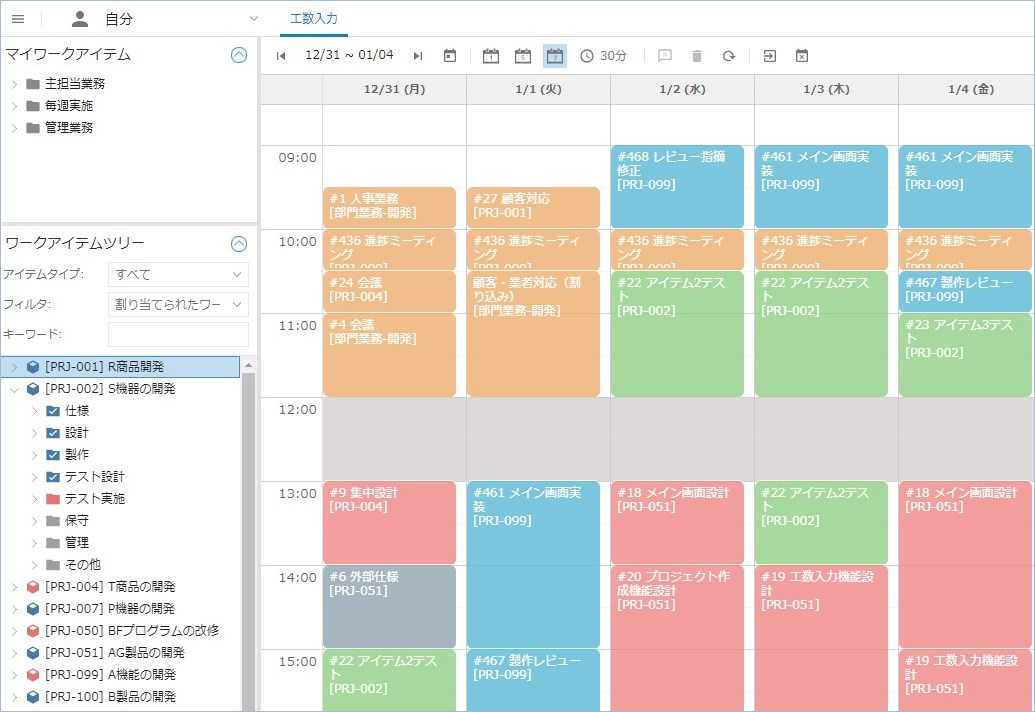Open the アイテムタイプ dropdown showing すべて
This screenshot has width=1035, height=712.
click(x=178, y=274)
